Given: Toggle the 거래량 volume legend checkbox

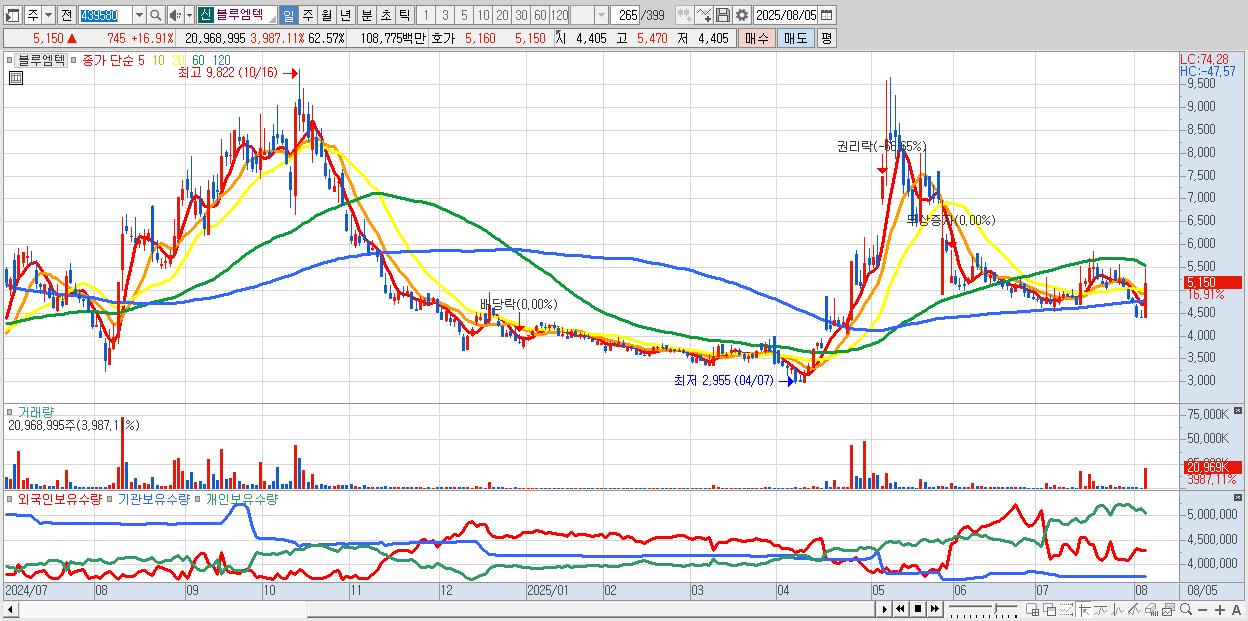Looking at the screenshot, I should click(11, 411).
